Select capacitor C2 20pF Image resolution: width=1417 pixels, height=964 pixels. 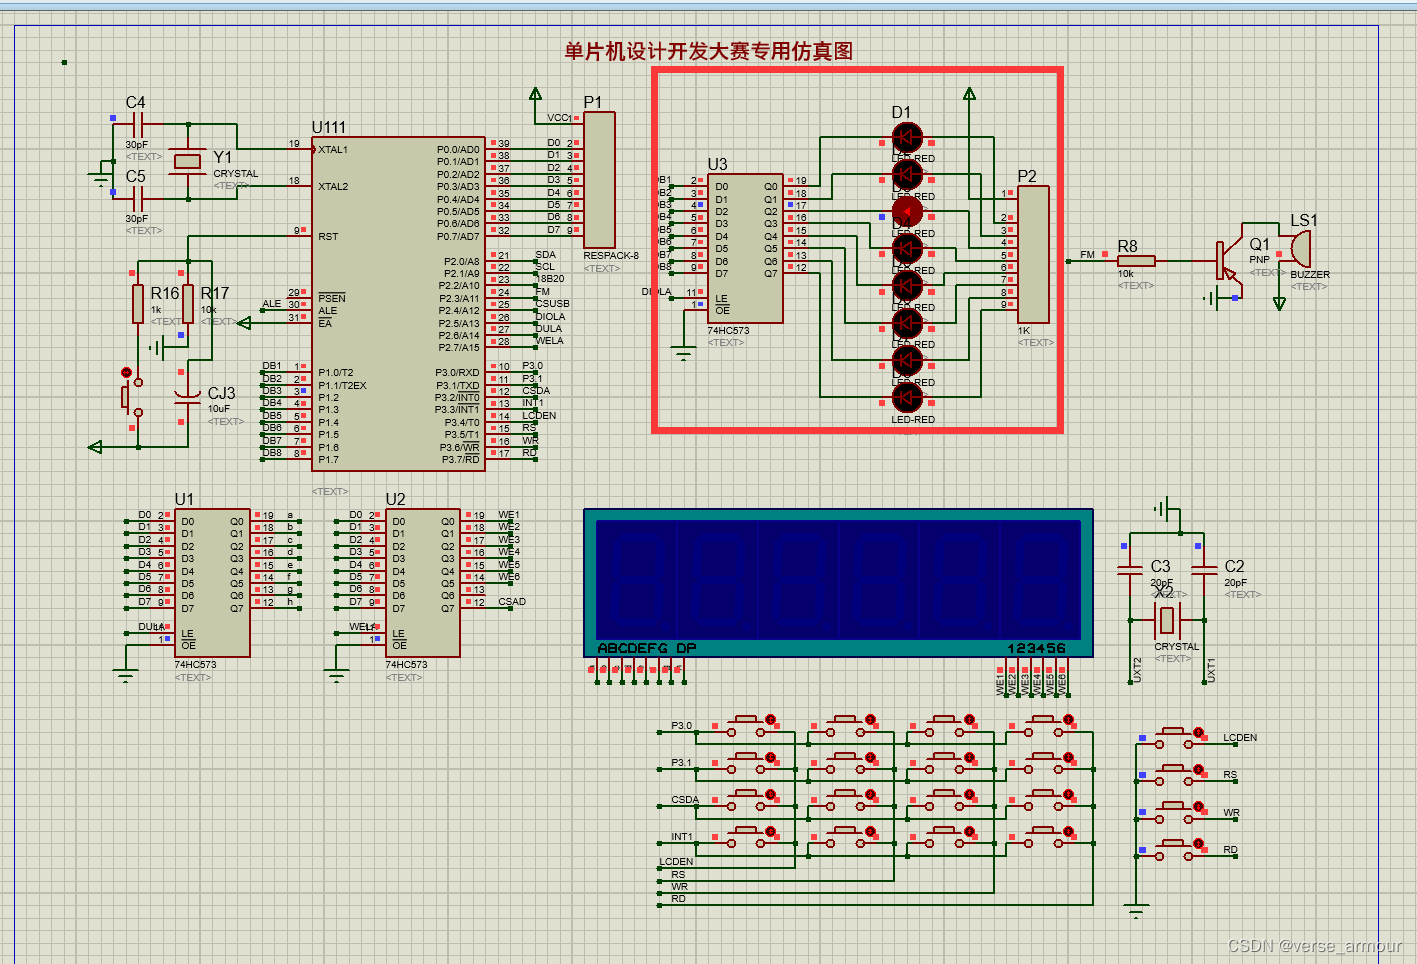(1205, 572)
